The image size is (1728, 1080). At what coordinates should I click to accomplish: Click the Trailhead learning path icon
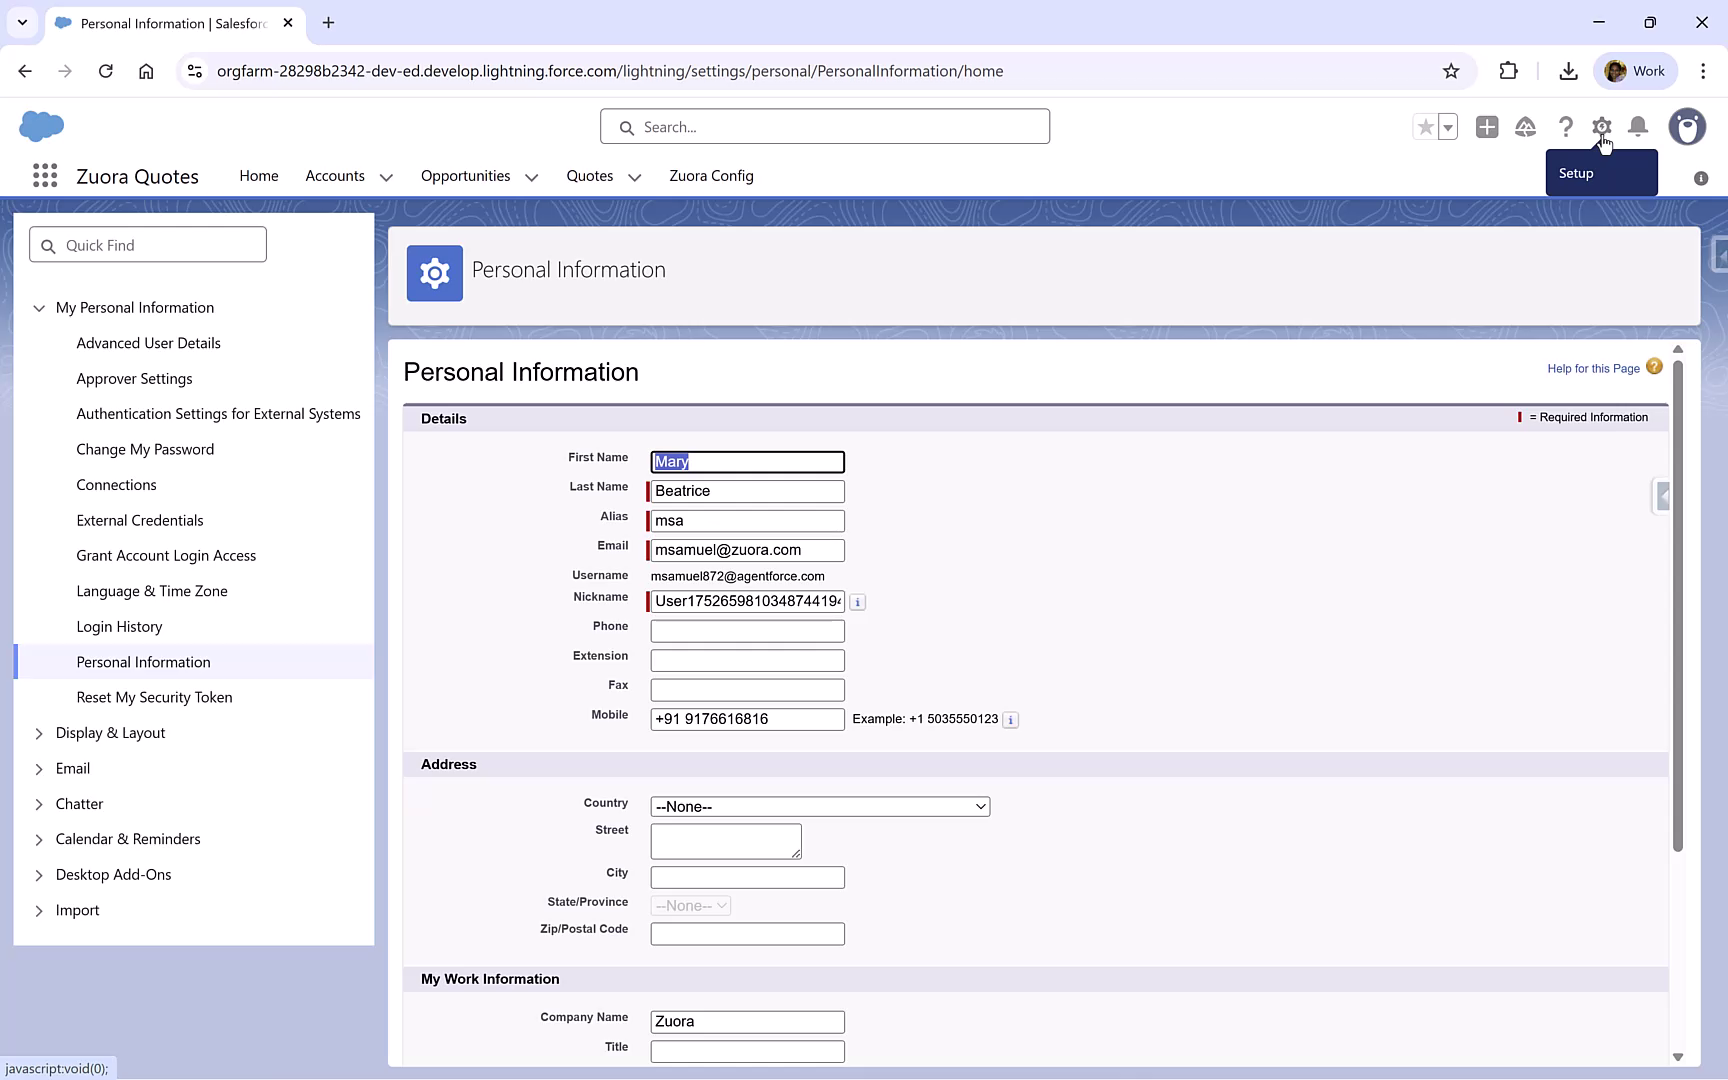[1525, 127]
